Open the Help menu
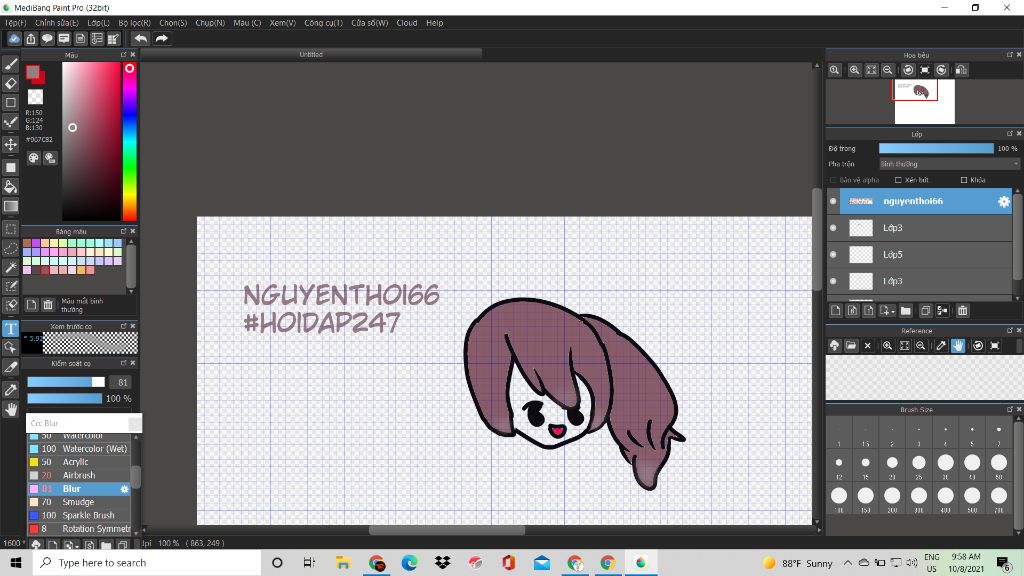1024x576 pixels. tap(434, 23)
